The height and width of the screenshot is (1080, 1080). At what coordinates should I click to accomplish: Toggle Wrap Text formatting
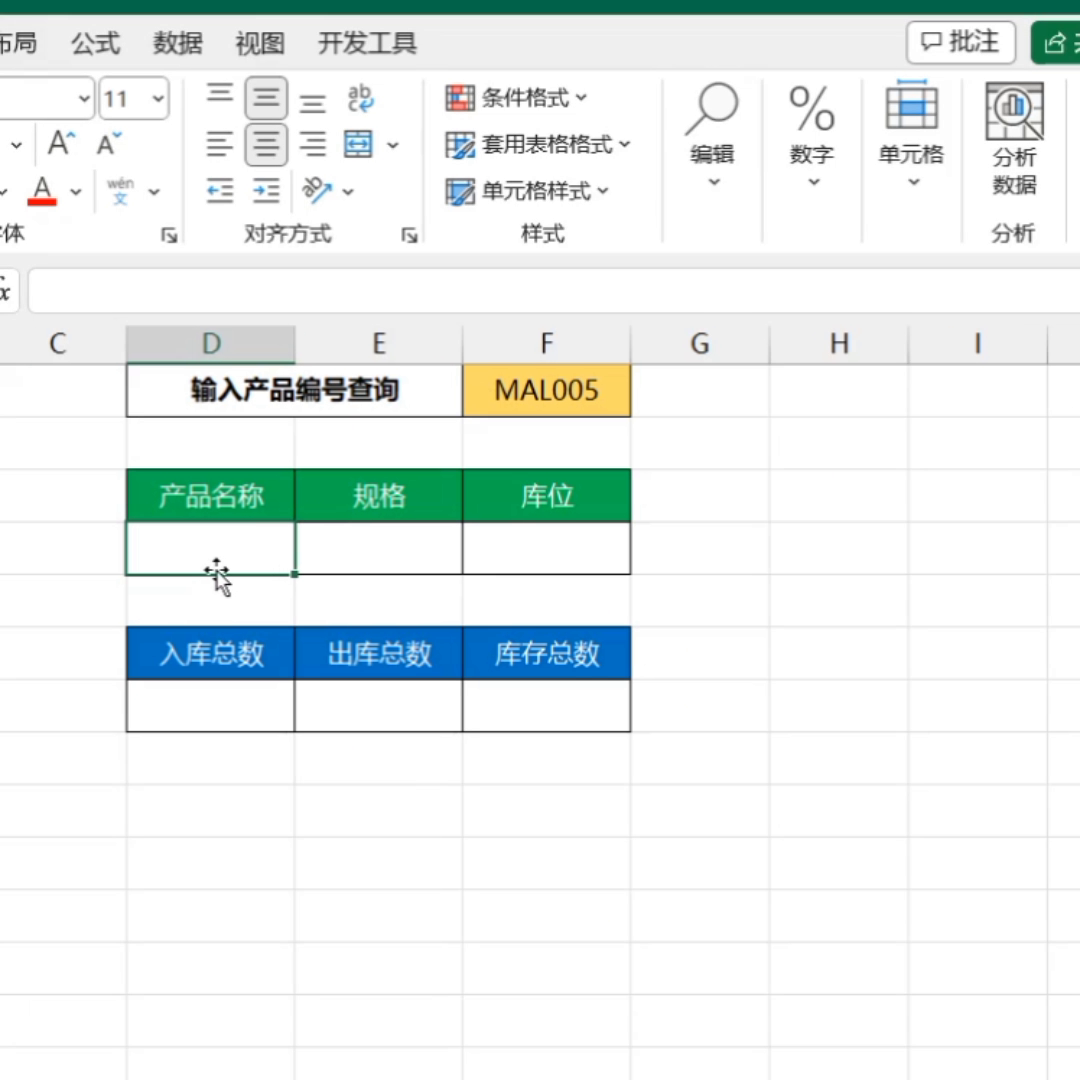[x=360, y=96]
